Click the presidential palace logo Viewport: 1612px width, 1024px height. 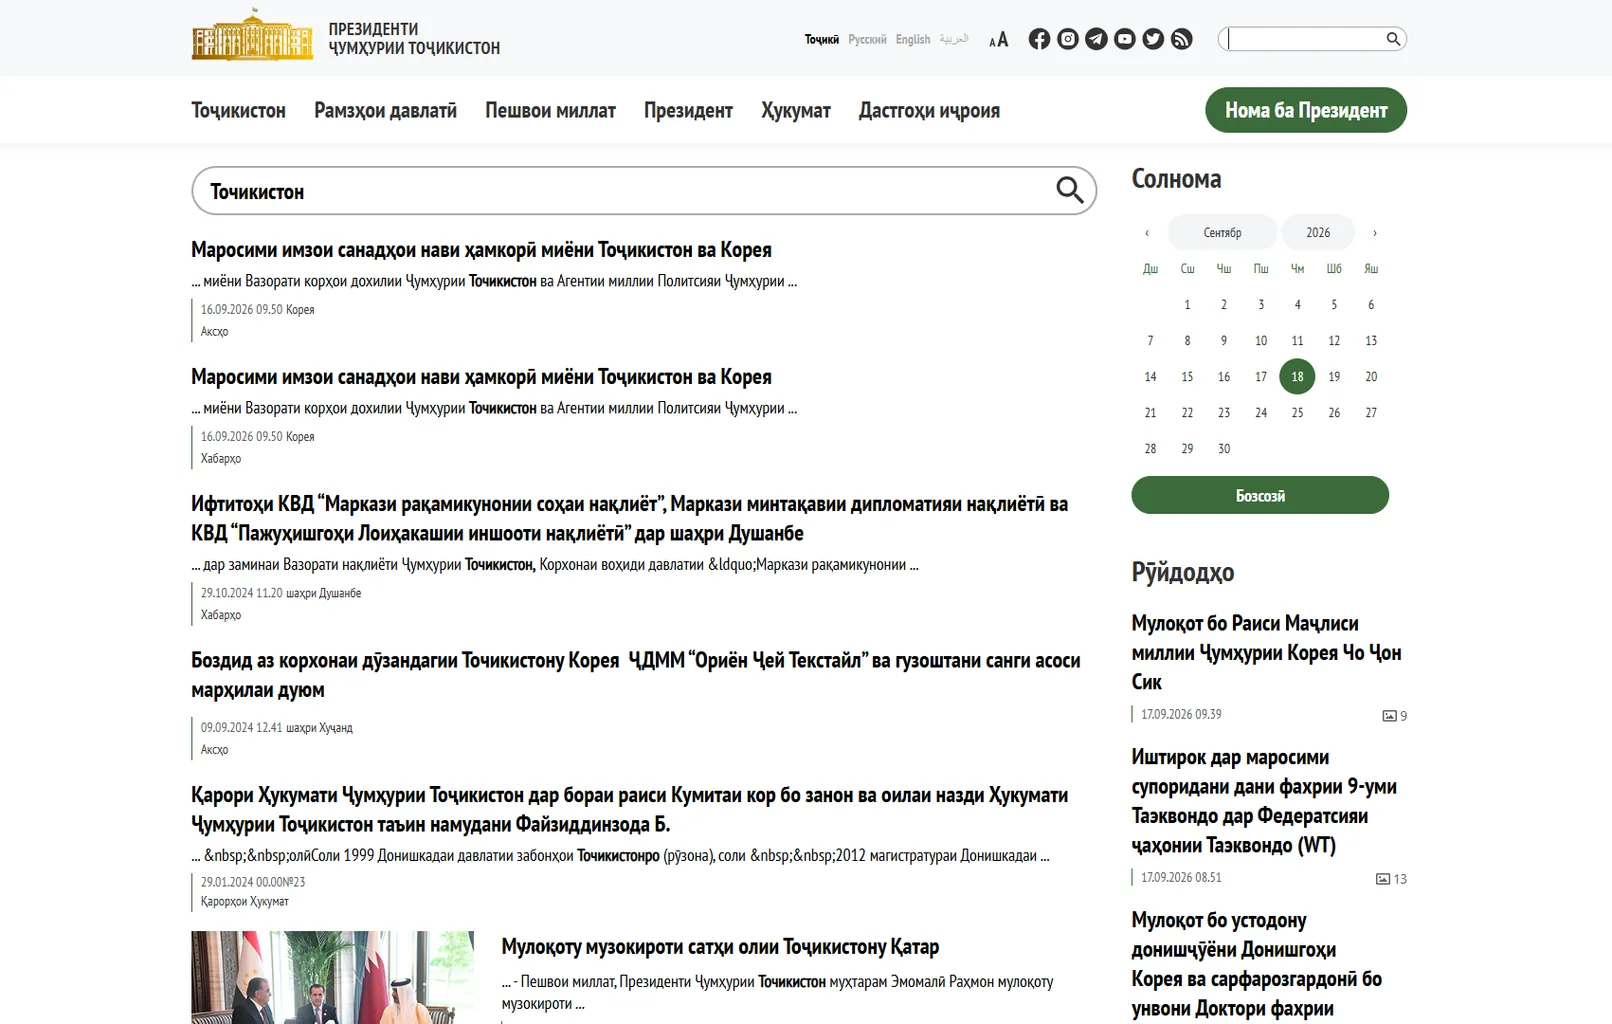(x=252, y=36)
